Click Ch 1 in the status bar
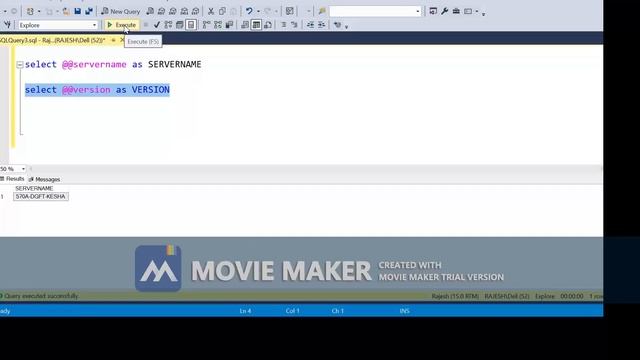The image size is (640, 360). click(x=338, y=311)
